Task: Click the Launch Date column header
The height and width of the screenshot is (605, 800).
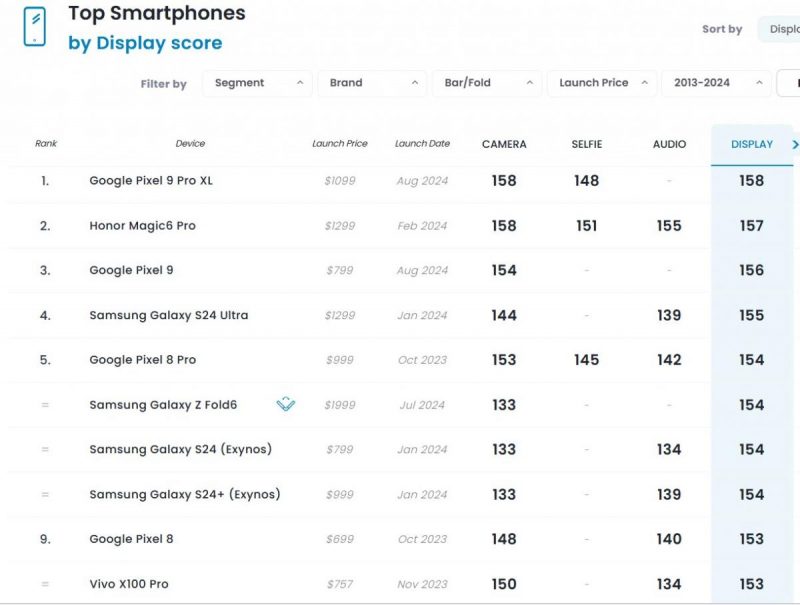Action: click(422, 144)
